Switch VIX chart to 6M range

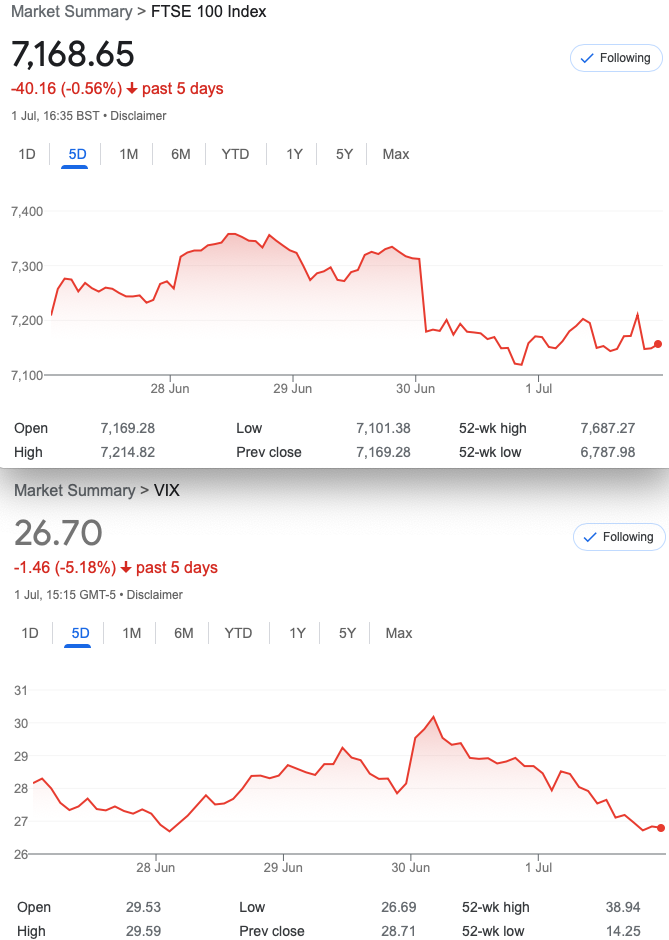[x=183, y=634]
